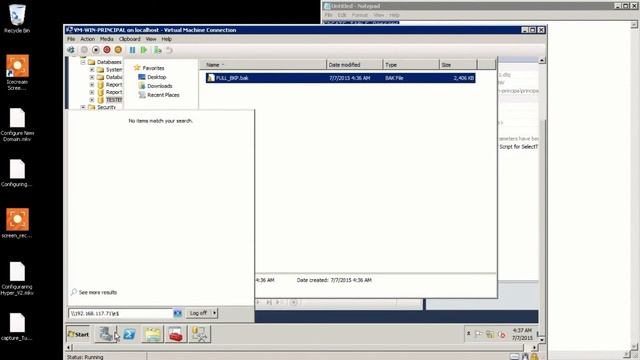640x360 pixels.
Task: Open Recycle Bin on the desktop
Action: pyautogui.click(x=17, y=18)
